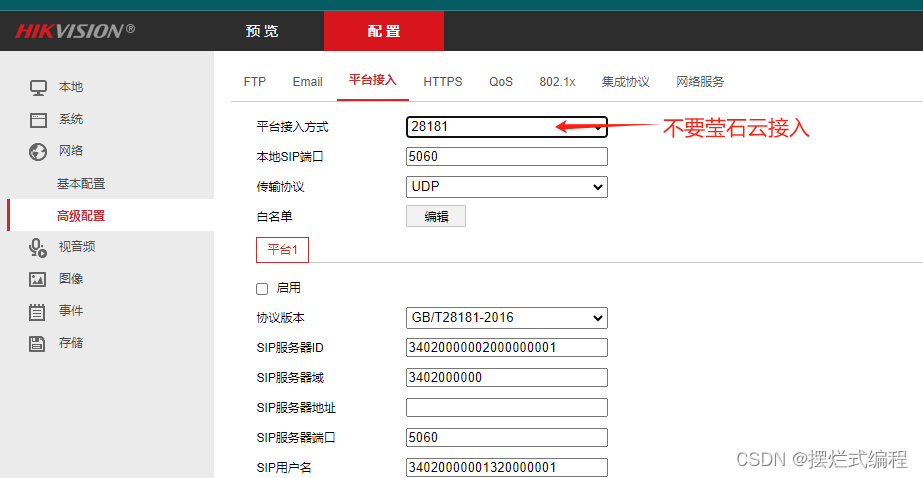Click the SIP用户名 input field
923x478 pixels.
[x=507, y=467]
